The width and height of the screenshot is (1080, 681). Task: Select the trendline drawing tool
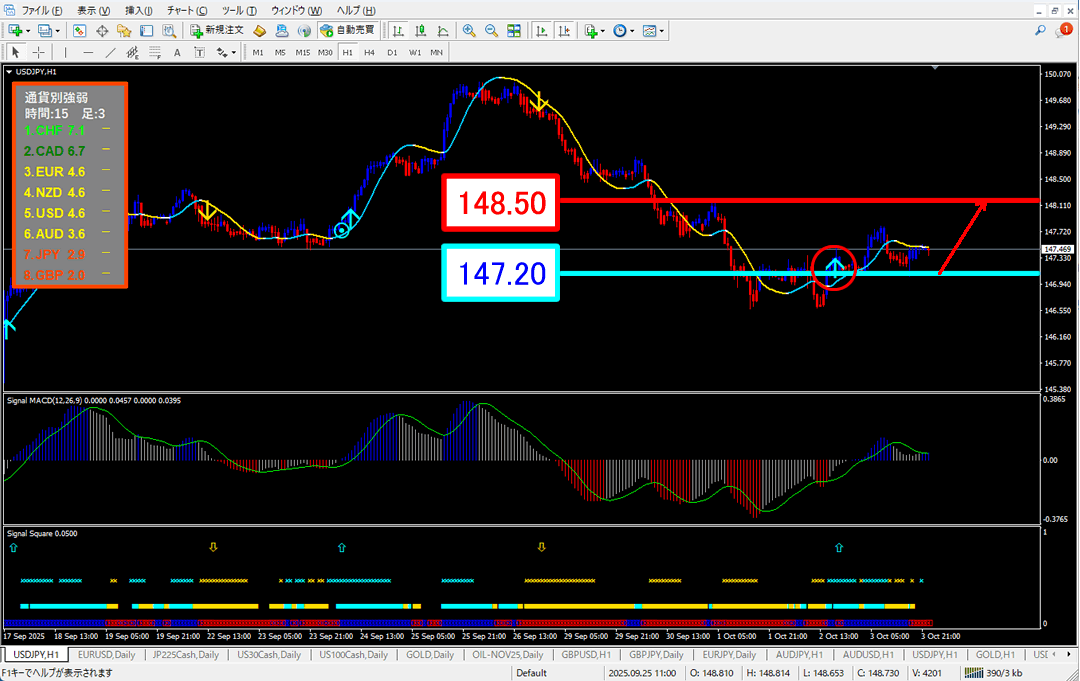[110, 52]
